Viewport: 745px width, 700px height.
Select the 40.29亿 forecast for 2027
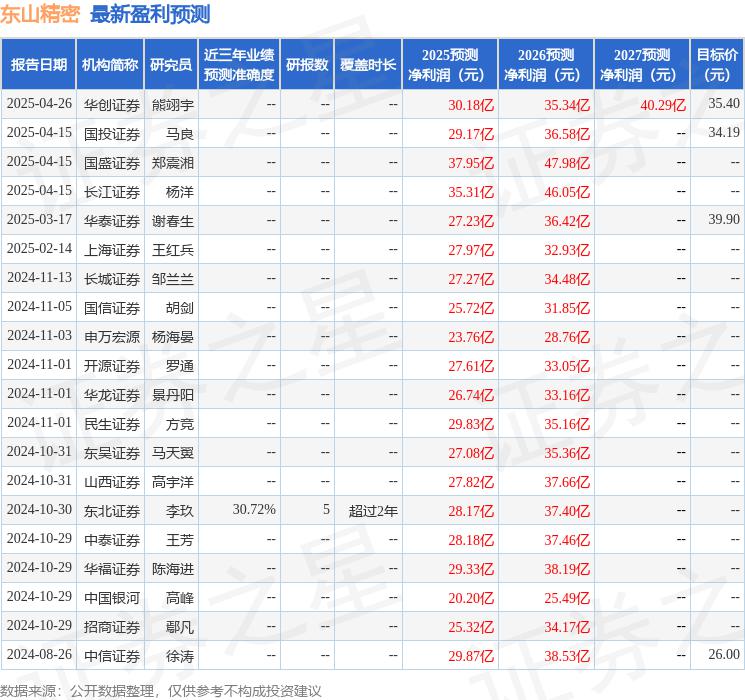point(663,105)
